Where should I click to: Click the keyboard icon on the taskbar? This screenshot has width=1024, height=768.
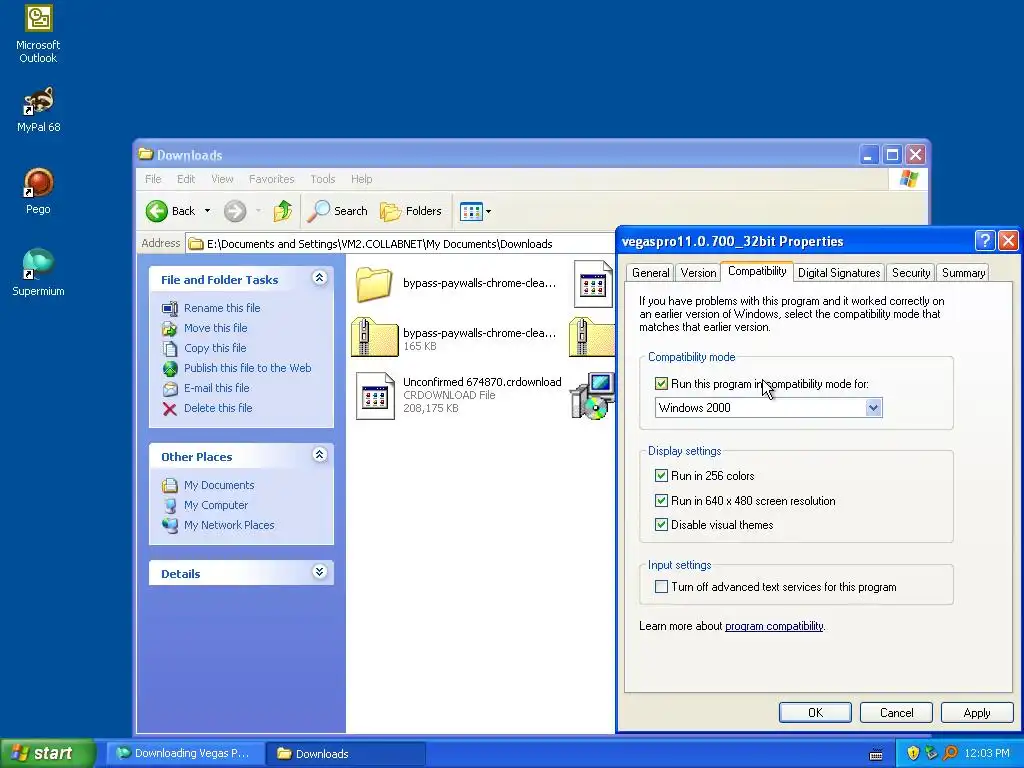(876, 754)
